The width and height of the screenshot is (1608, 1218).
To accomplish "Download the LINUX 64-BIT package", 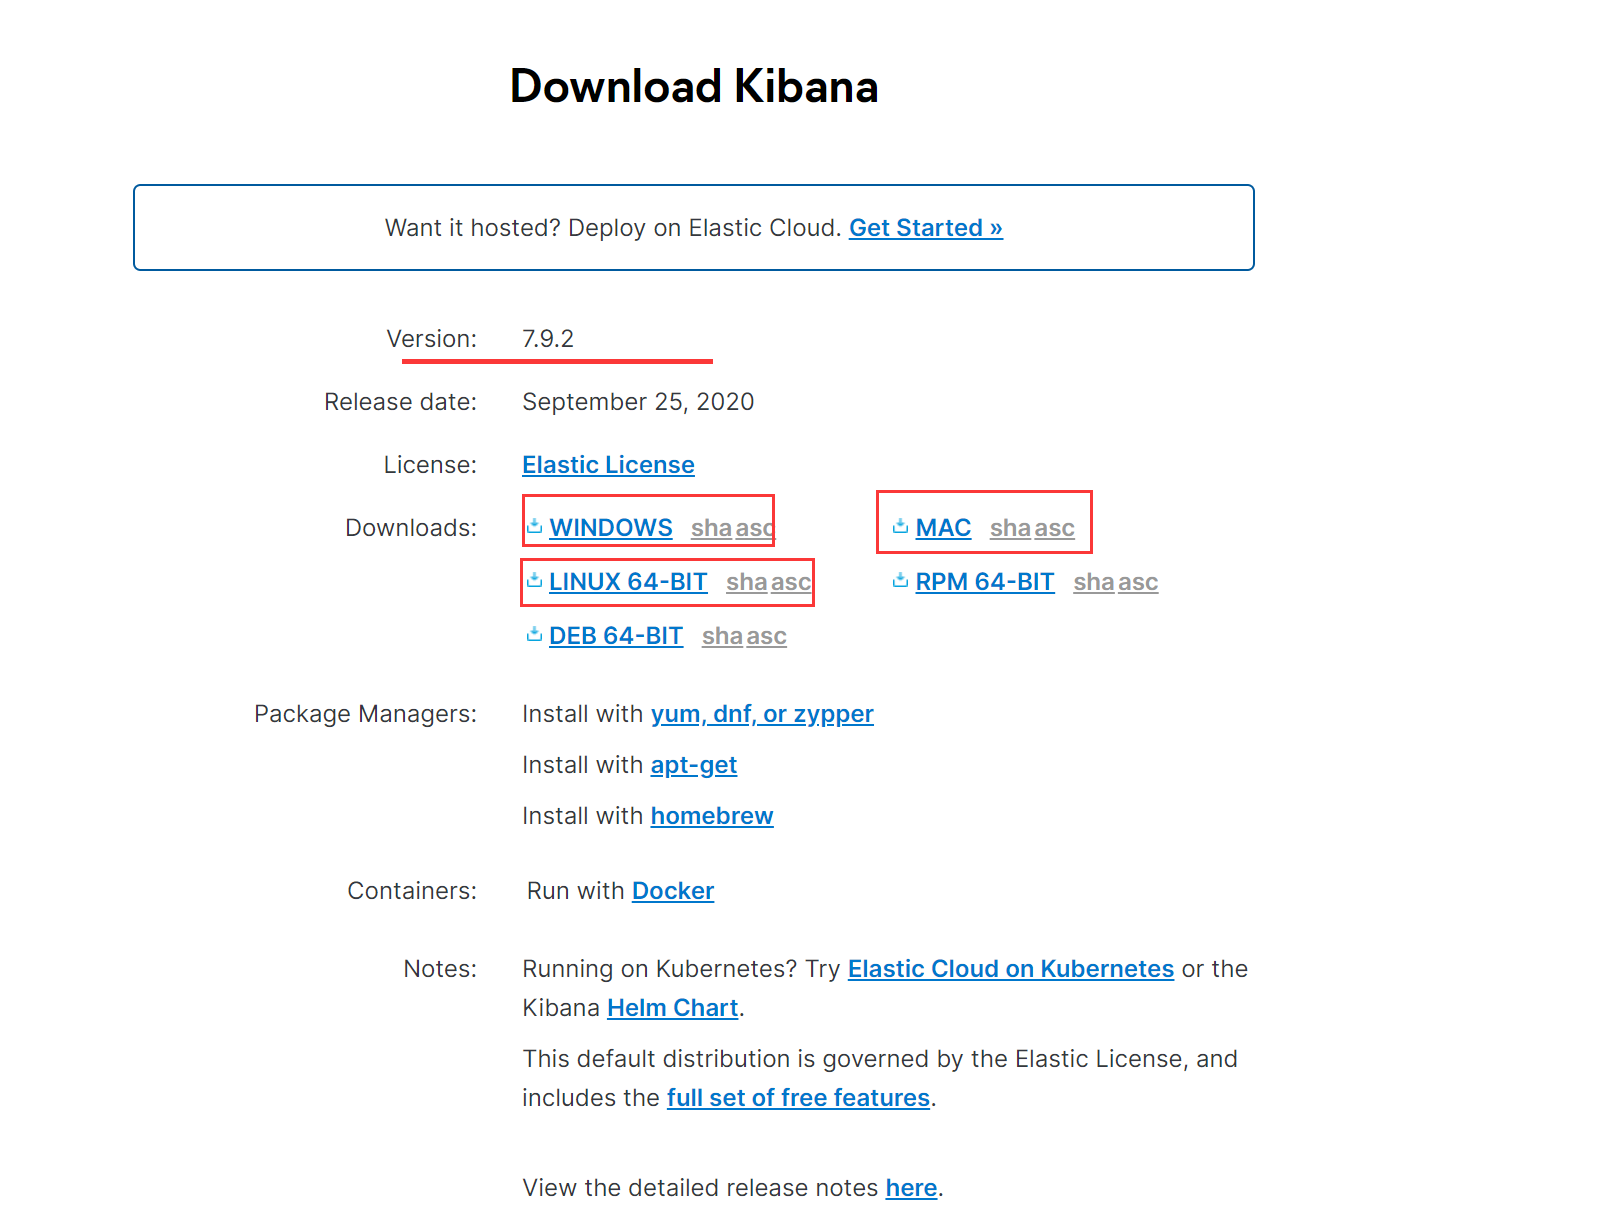I will pos(628,582).
